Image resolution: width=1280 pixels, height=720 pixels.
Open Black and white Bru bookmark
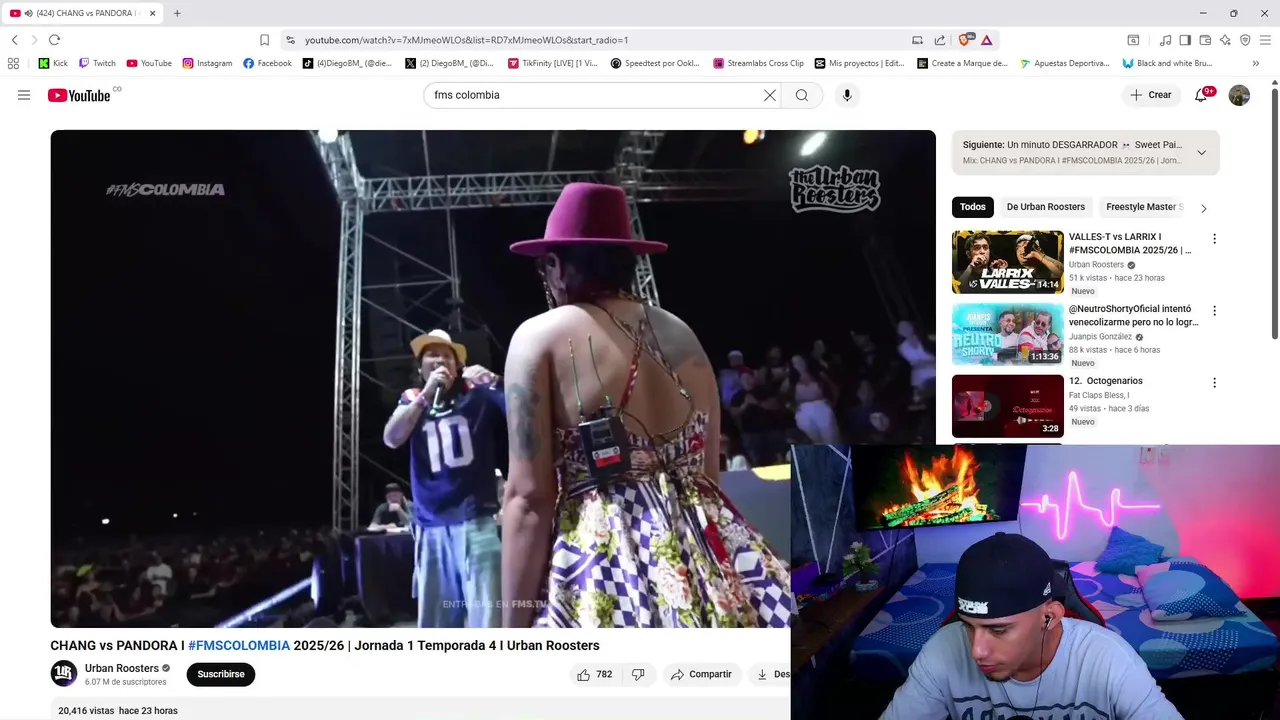point(1167,63)
